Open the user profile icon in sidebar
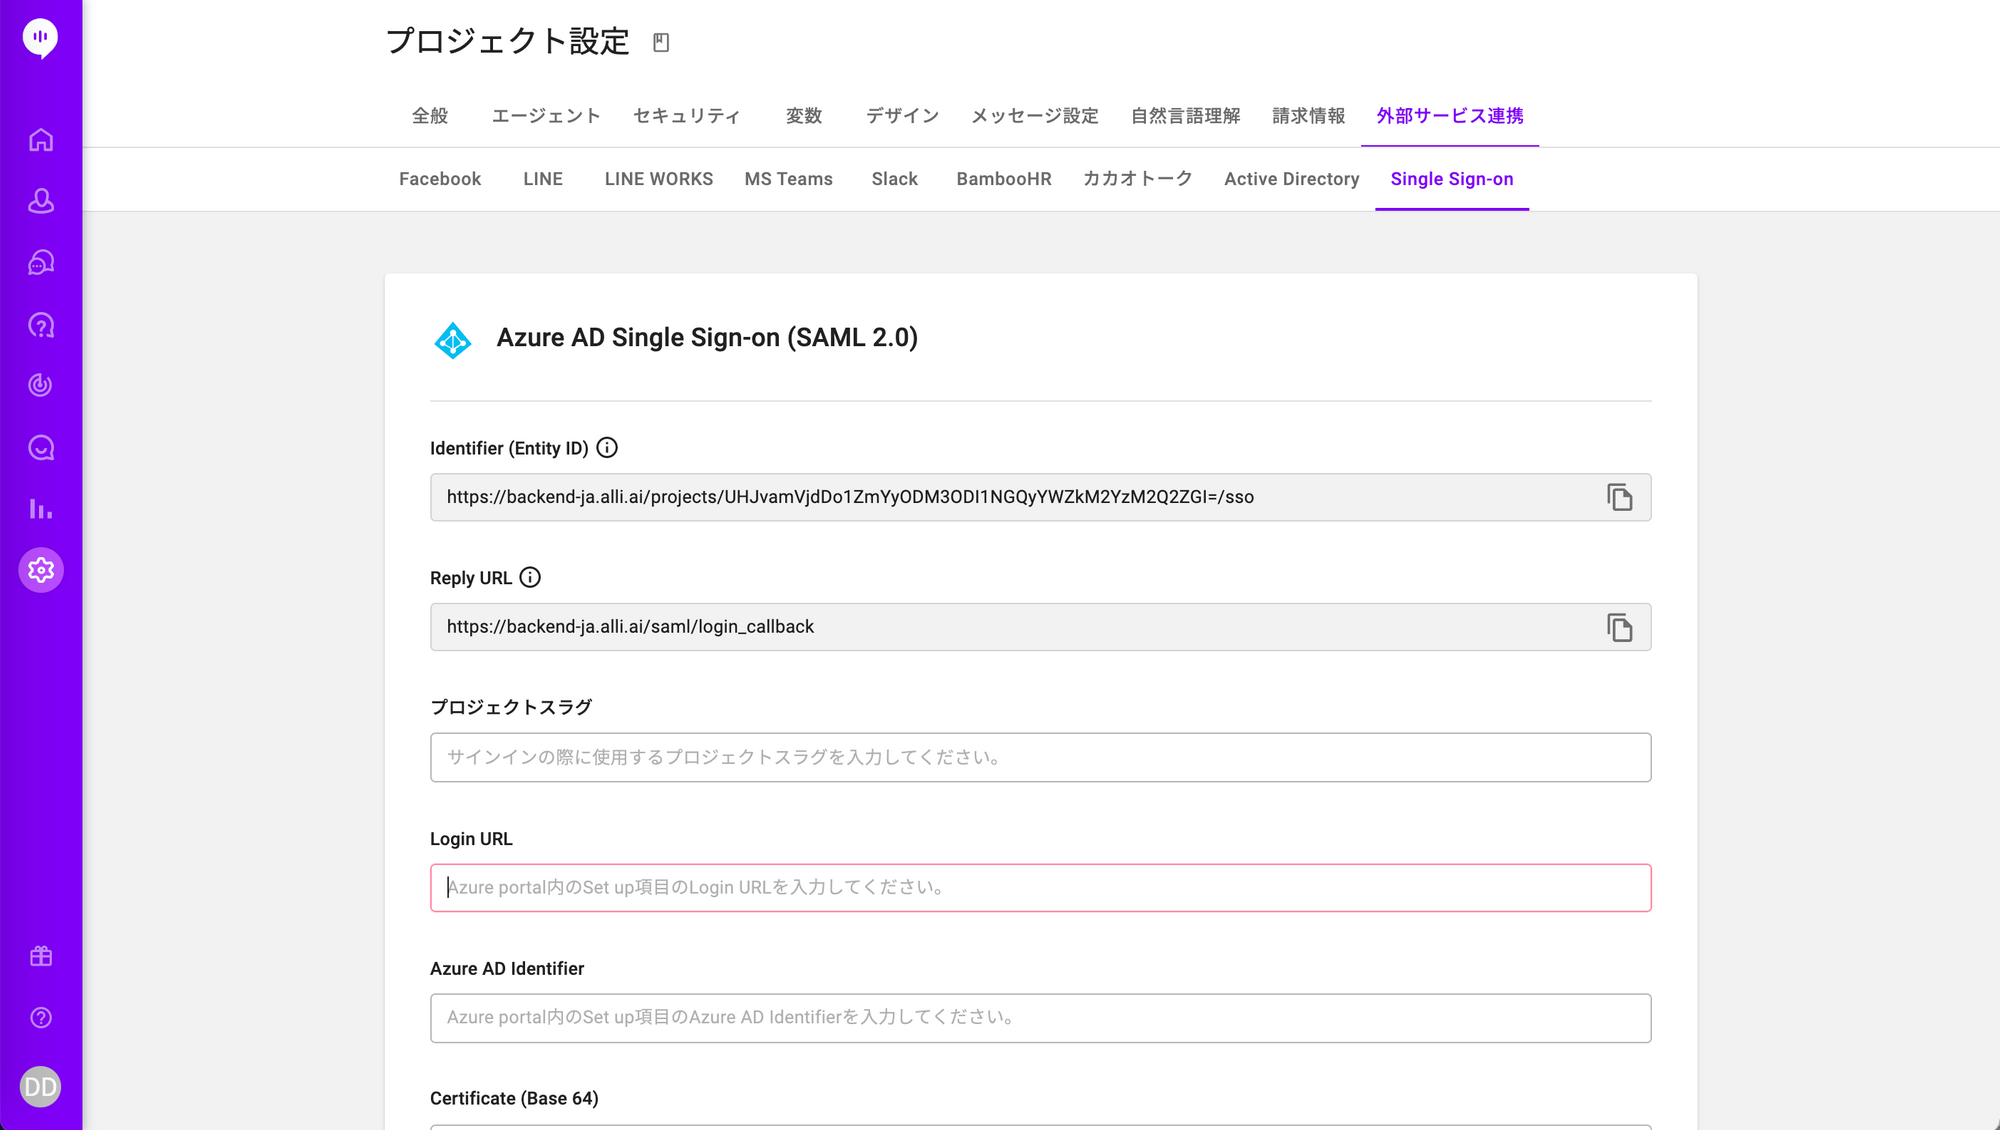Image resolution: width=2000 pixels, height=1130 pixels. coord(41,201)
